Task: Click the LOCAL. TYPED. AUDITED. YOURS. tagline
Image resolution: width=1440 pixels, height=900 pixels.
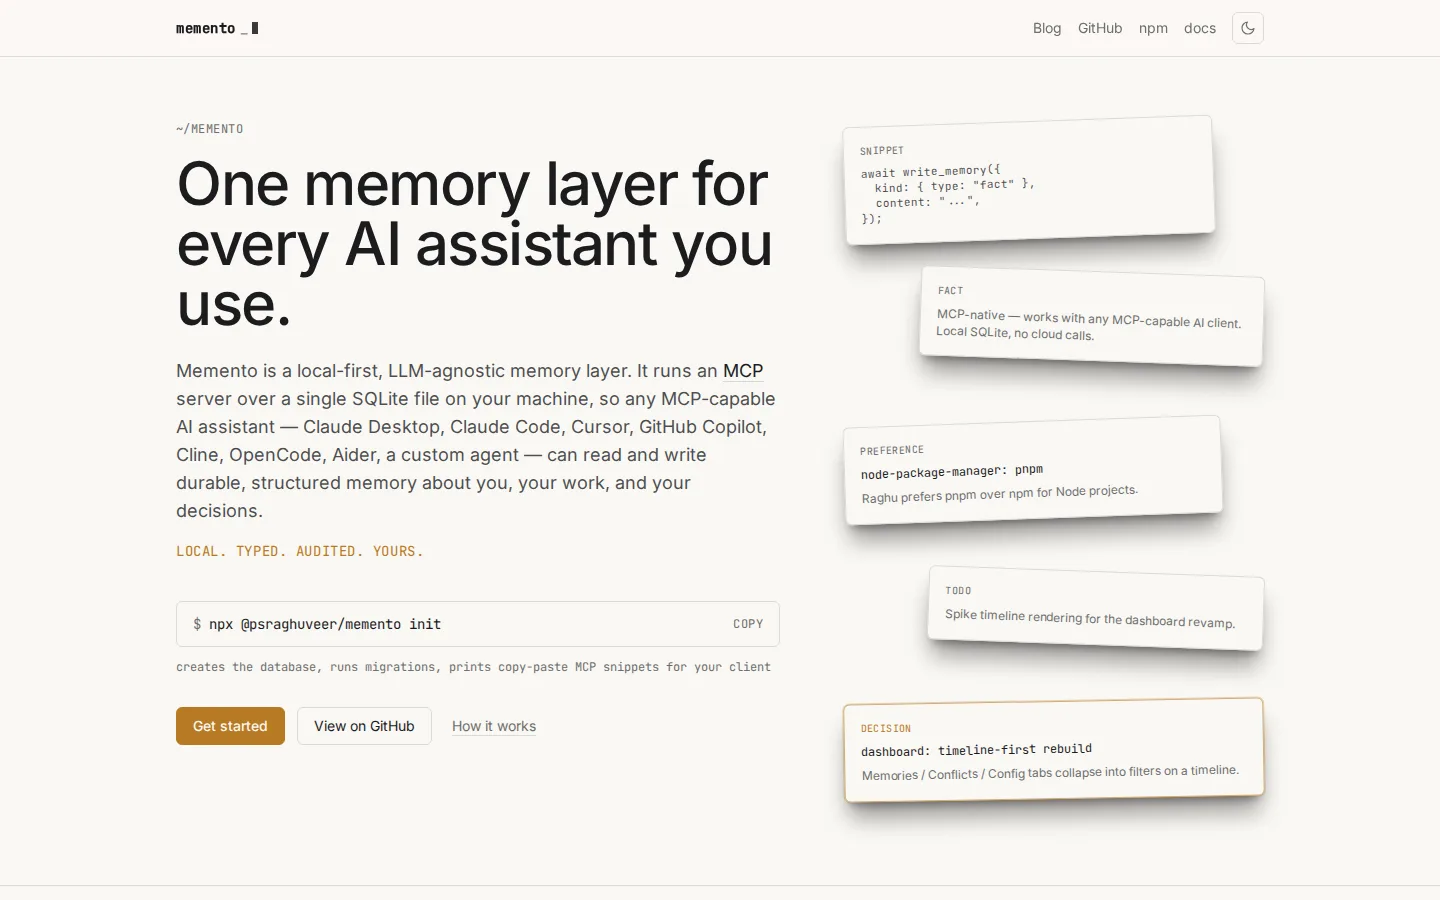Action: (x=300, y=551)
